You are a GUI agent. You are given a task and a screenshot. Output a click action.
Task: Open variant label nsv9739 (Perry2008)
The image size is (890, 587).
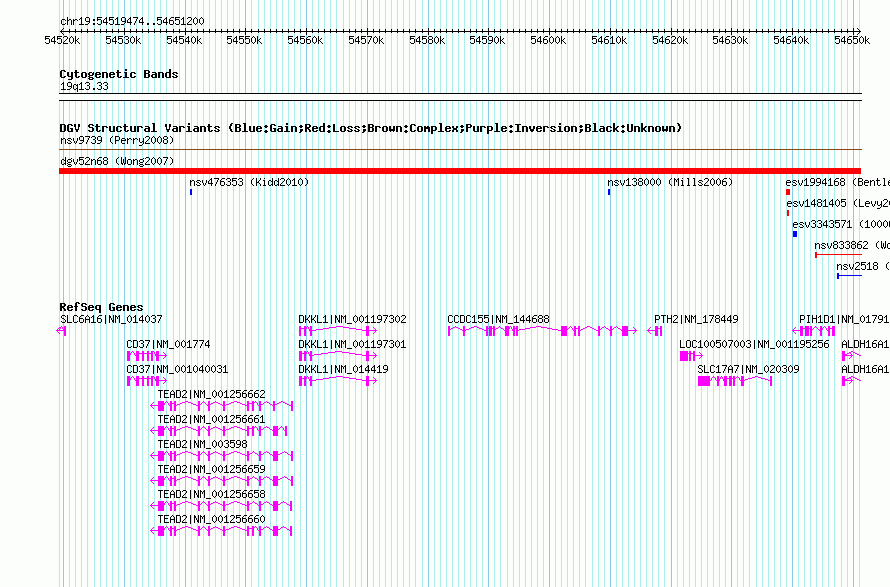pos(117,141)
